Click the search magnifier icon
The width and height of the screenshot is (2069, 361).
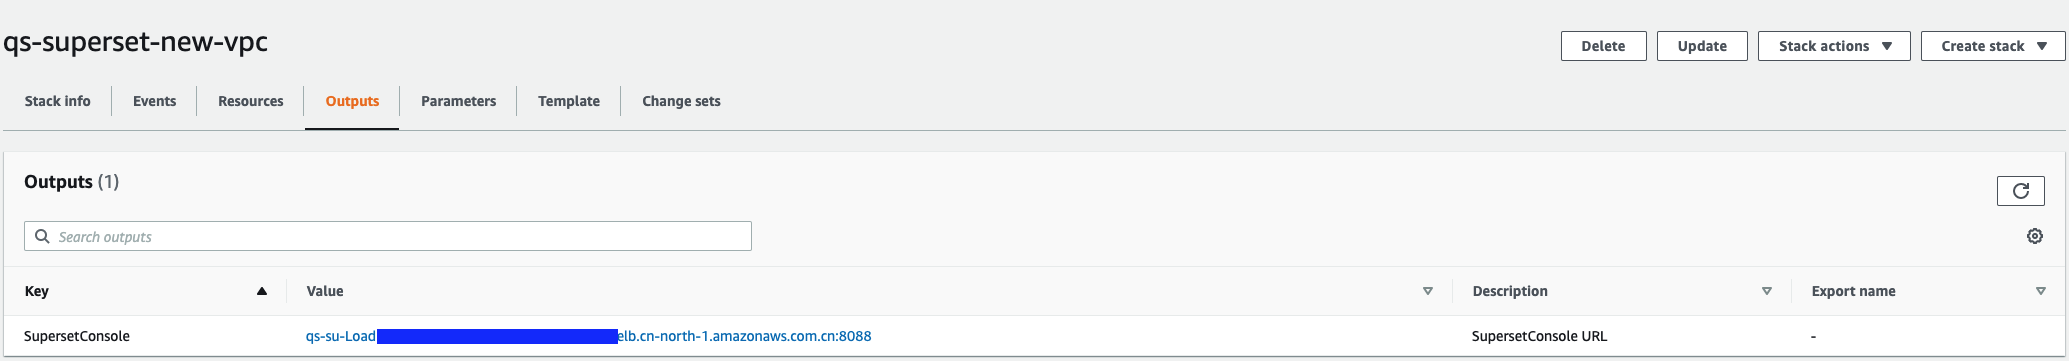(42, 236)
